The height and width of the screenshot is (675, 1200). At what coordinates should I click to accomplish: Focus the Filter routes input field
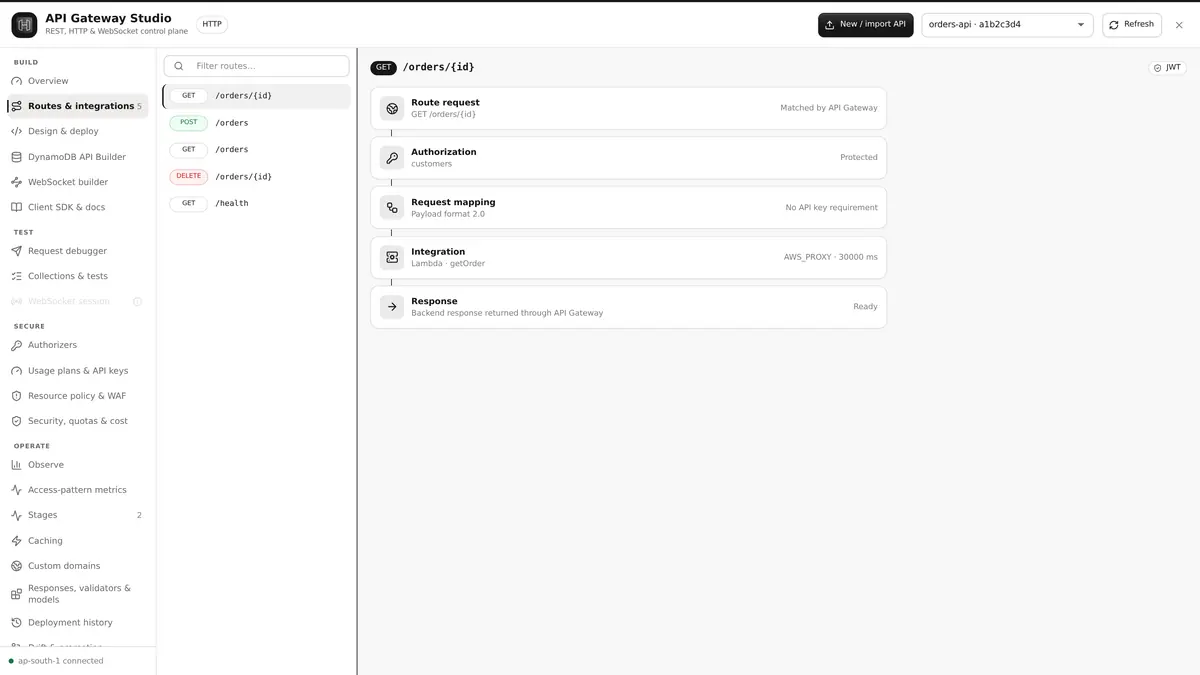pyautogui.click(x=257, y=66)
